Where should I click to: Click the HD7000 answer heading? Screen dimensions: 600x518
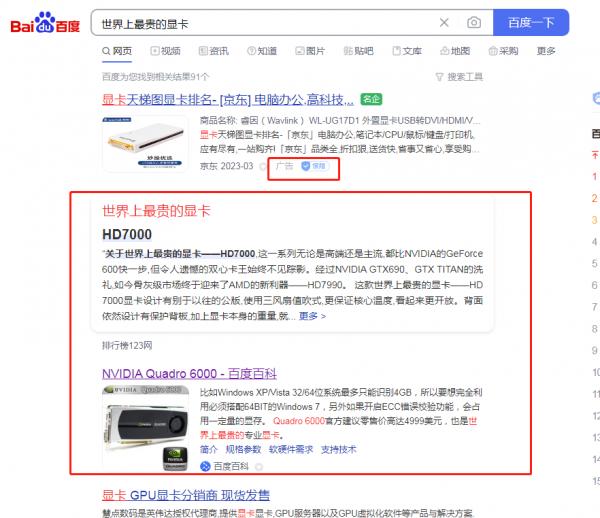click(x=127, y=234)
